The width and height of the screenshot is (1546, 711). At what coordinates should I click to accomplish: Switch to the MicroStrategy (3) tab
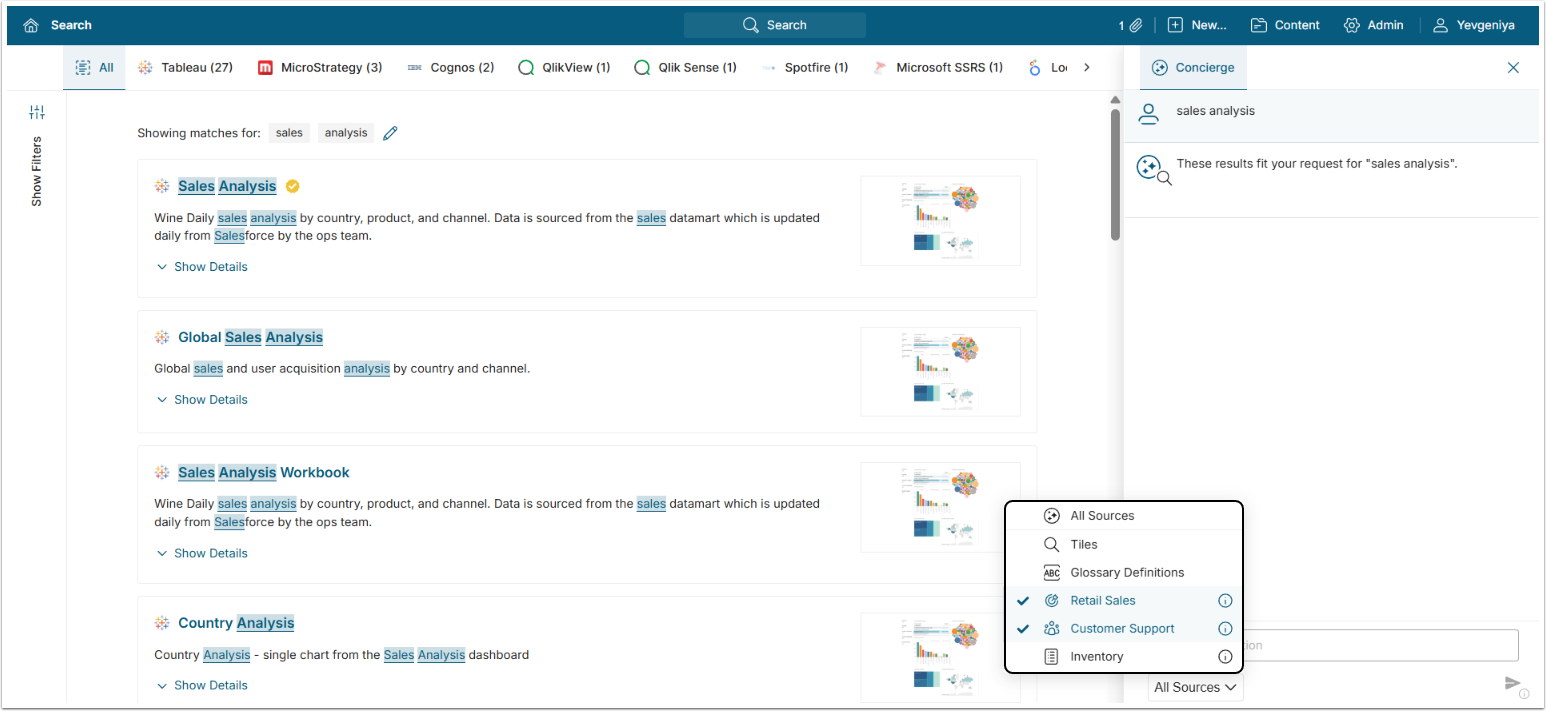point(320,68)
